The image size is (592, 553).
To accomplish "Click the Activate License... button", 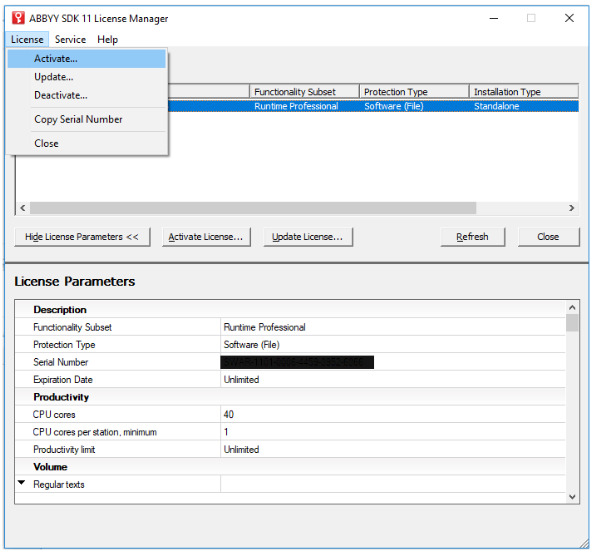I will click(x=206, y=237).
